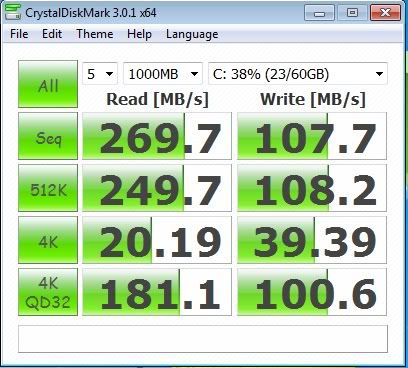Open the 1000MB test size dropdown
Screen dimensions: 408x368
point(163,74)
